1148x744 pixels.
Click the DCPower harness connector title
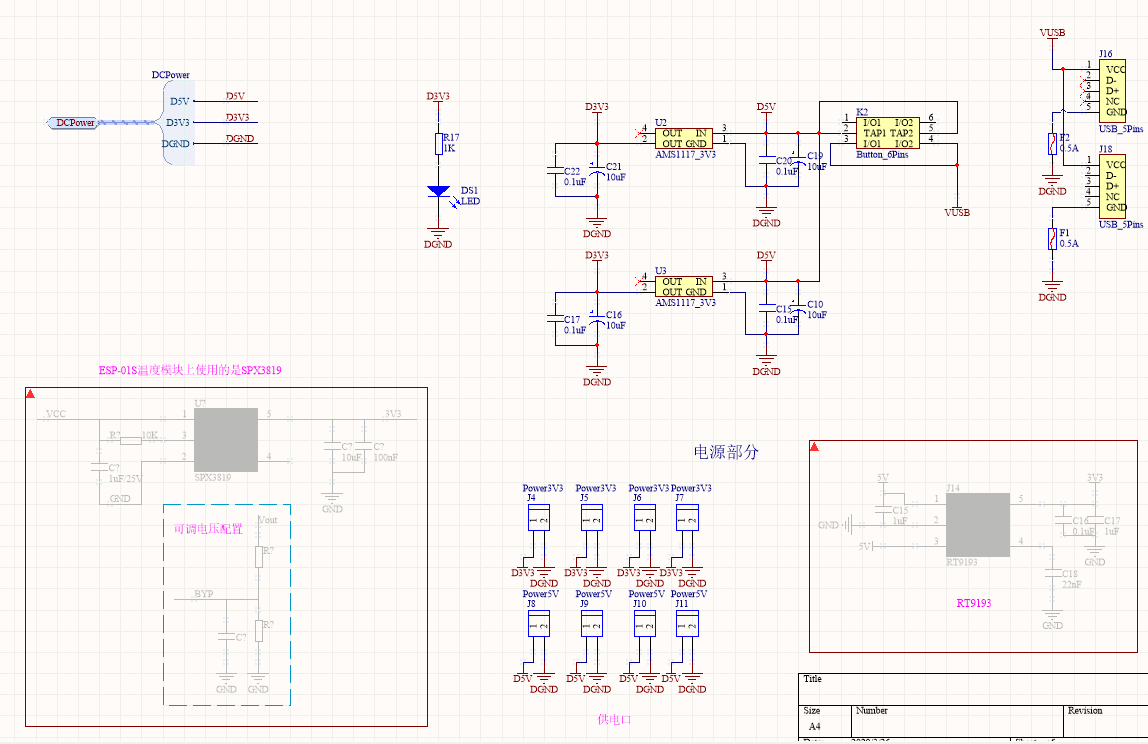171,75
